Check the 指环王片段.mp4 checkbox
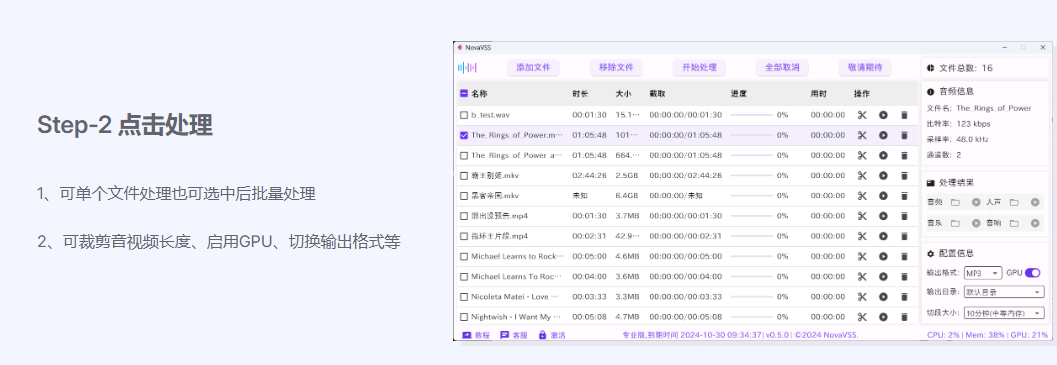The width and height of the screenshot is (1057, 365). 464,236
